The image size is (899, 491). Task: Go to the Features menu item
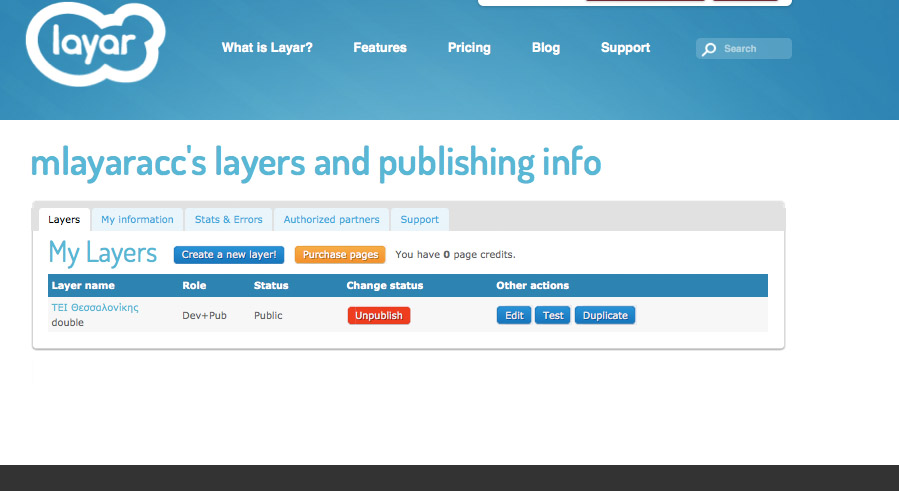pos(380,48)
